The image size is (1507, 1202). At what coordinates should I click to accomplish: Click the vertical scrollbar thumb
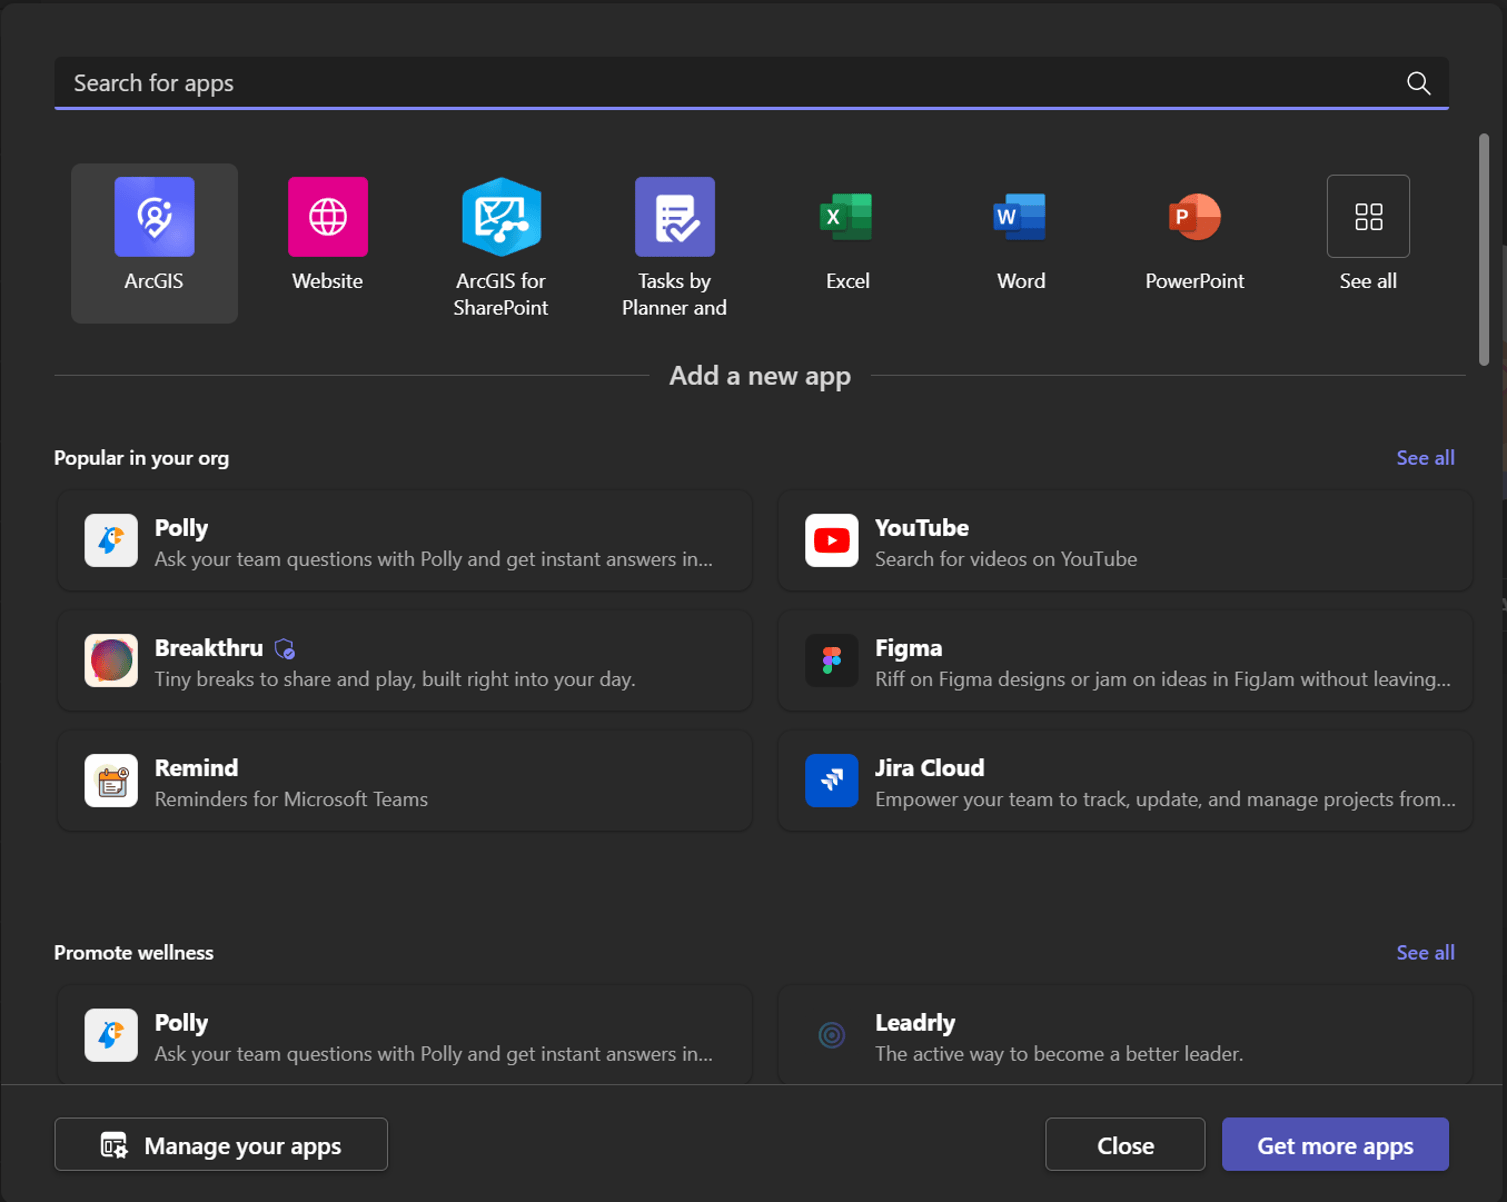[x=1484, y=250]
